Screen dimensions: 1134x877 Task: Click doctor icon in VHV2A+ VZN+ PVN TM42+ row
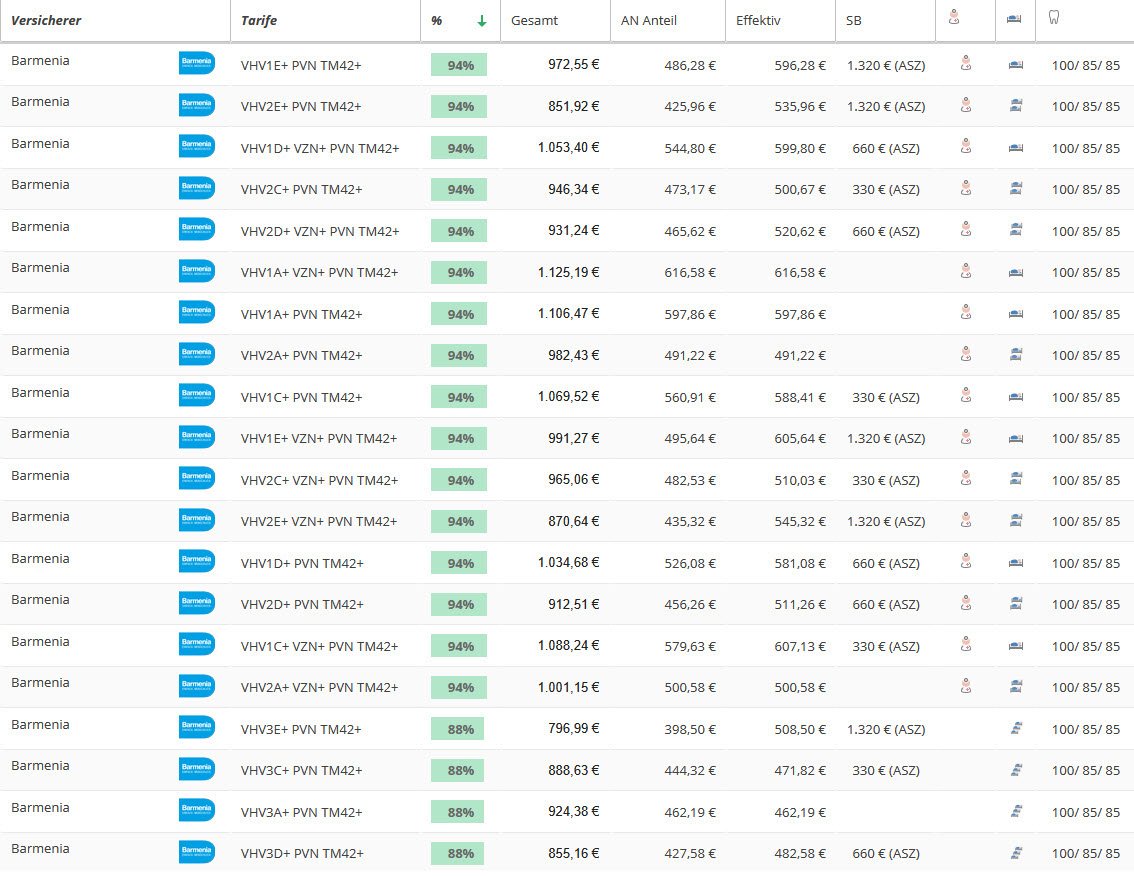(x=965, y=687)
